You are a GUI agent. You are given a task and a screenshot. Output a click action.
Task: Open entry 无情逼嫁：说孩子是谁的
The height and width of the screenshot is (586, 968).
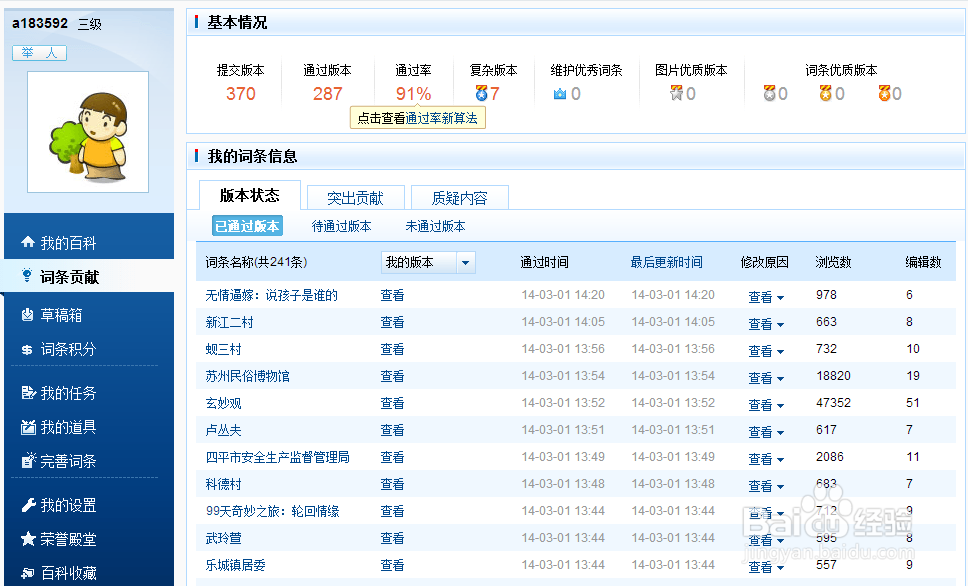272,295
